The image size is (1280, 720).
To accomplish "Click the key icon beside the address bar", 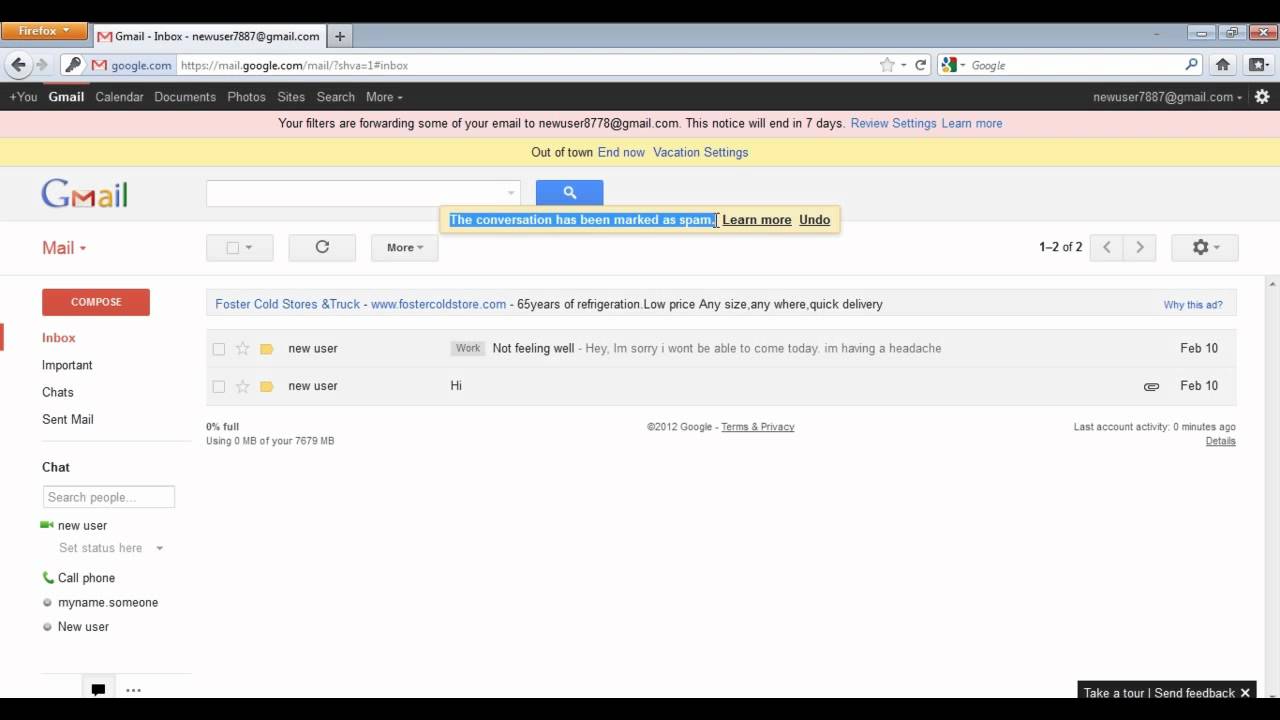I will [x=73, y=65].
